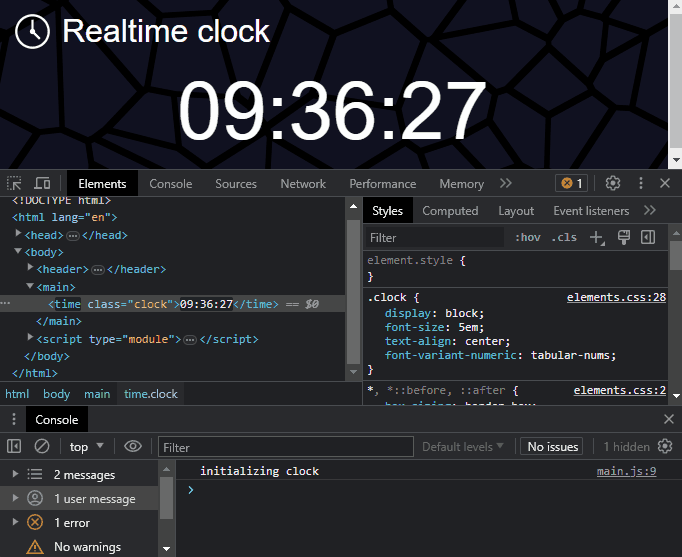Toggle the device toolbar icon
Image resolution: width=682 pixels, height=557 pixels.
tap(42, 183)
